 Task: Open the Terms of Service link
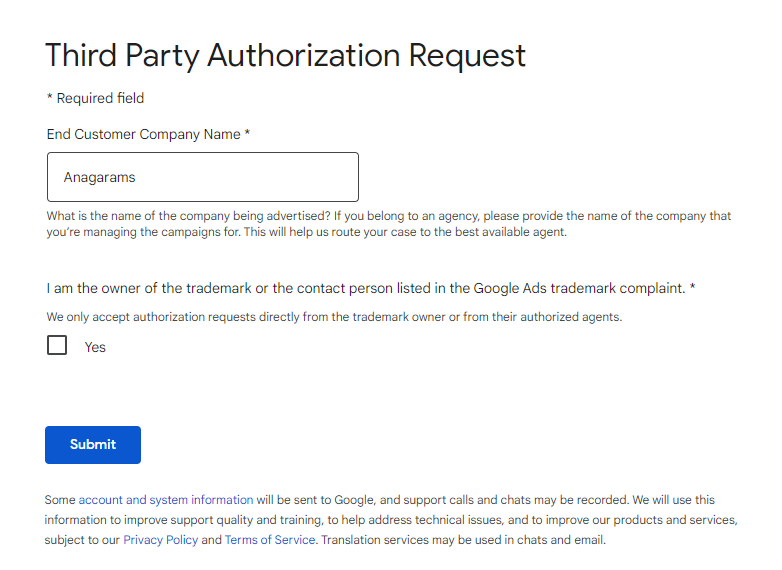tap(270, 540)
